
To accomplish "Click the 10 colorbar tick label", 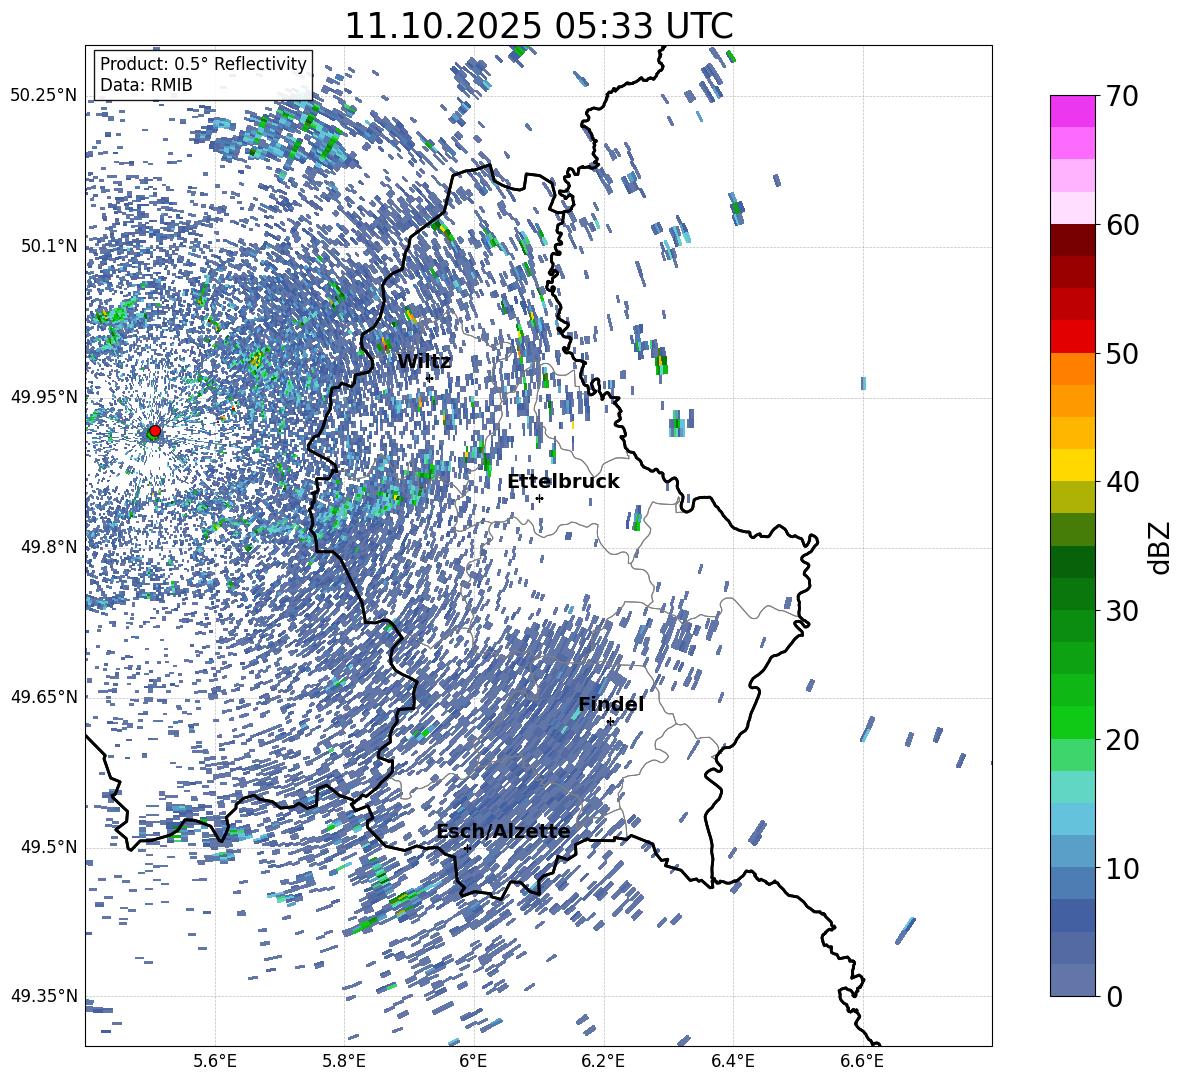I will coord(1122,869).
